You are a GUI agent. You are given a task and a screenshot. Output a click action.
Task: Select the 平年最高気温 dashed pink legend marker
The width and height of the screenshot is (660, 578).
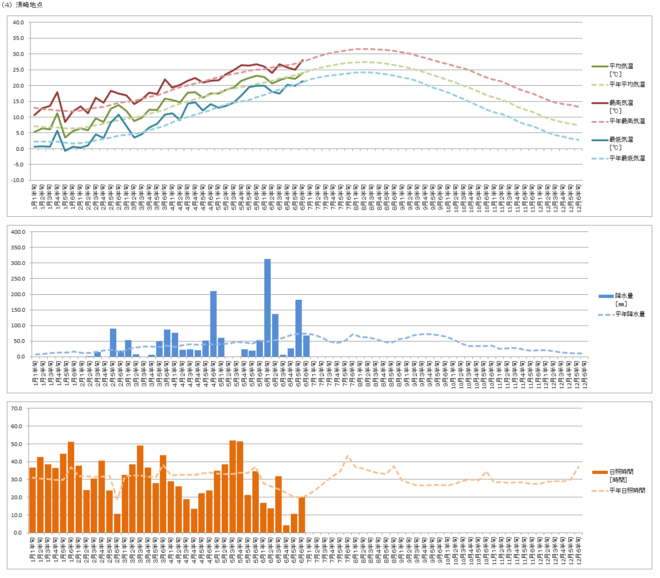coord(600,121)
